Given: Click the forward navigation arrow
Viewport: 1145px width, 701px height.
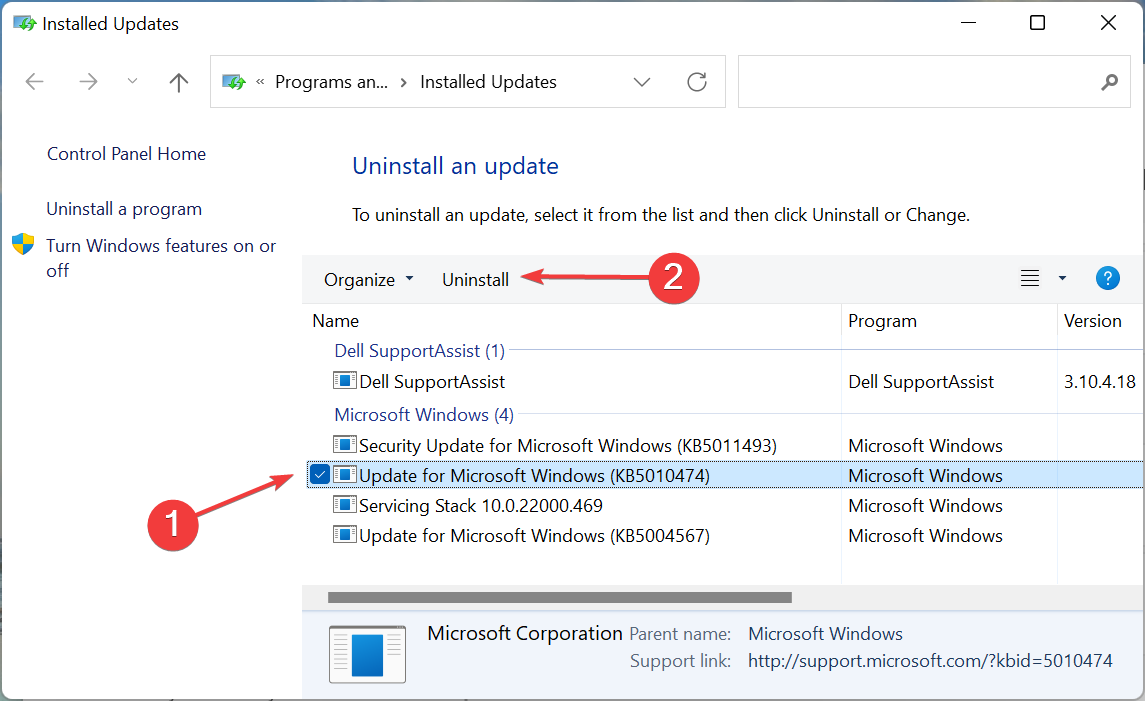Looking at the screenshot, I should 88,82.
